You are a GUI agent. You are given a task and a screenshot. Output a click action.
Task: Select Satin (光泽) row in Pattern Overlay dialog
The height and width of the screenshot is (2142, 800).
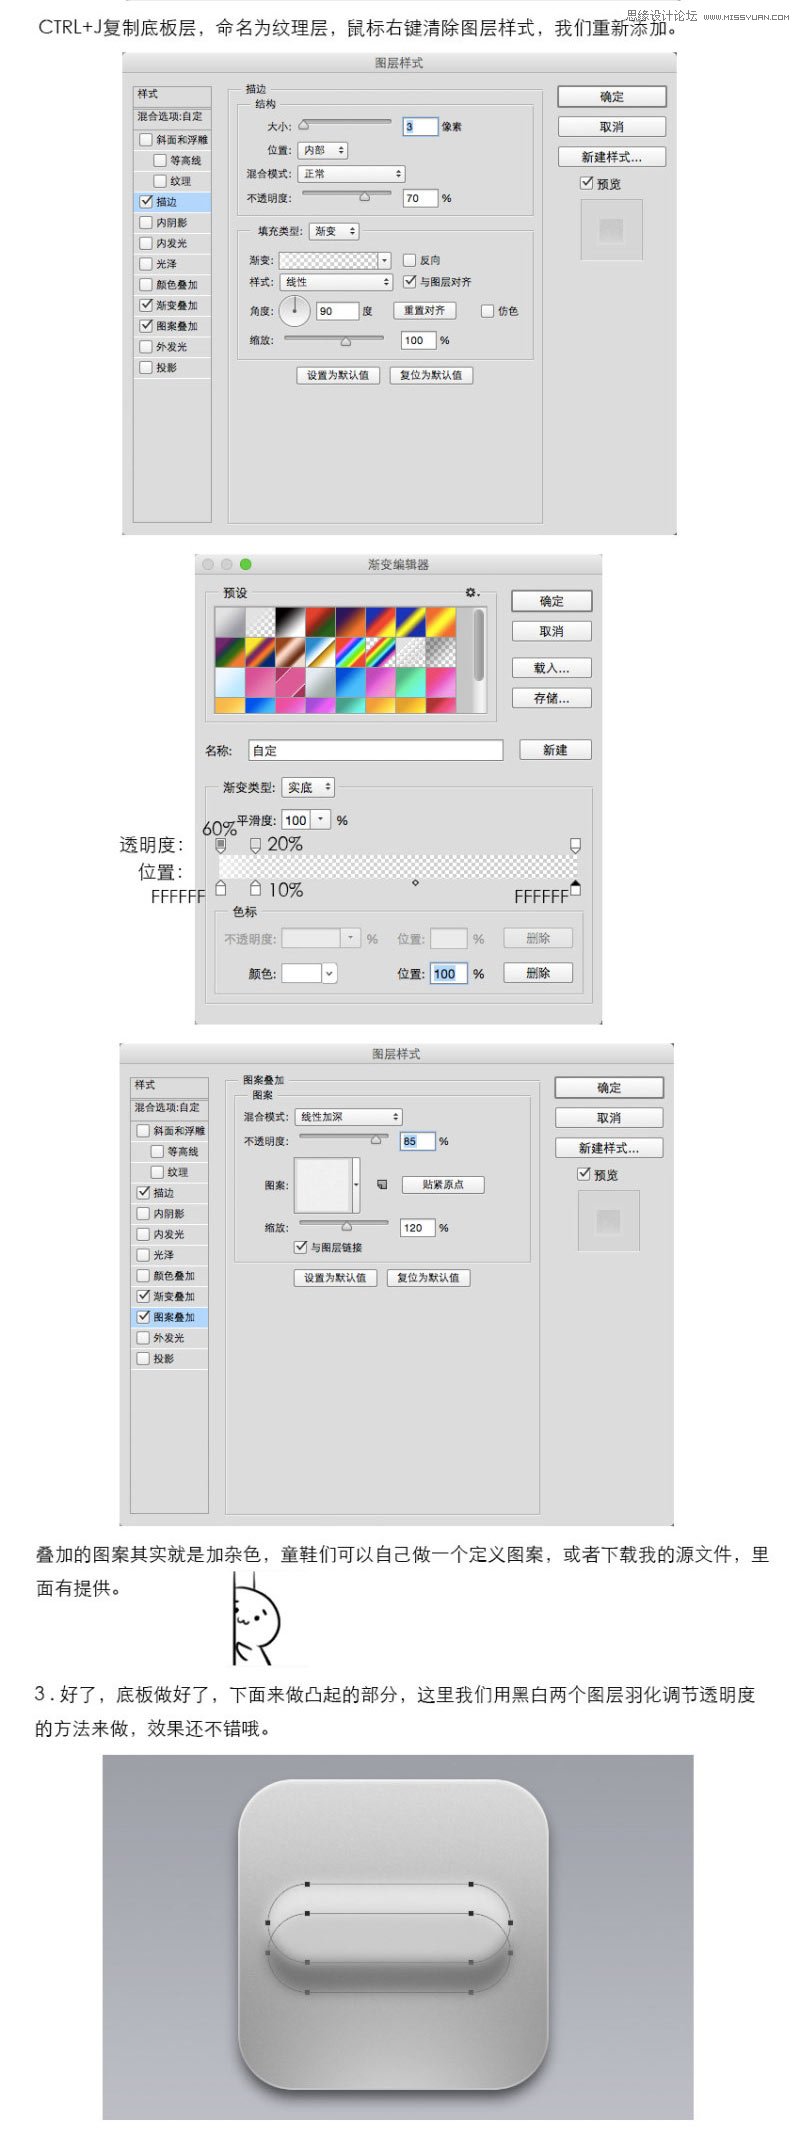tap(169, 1255)
